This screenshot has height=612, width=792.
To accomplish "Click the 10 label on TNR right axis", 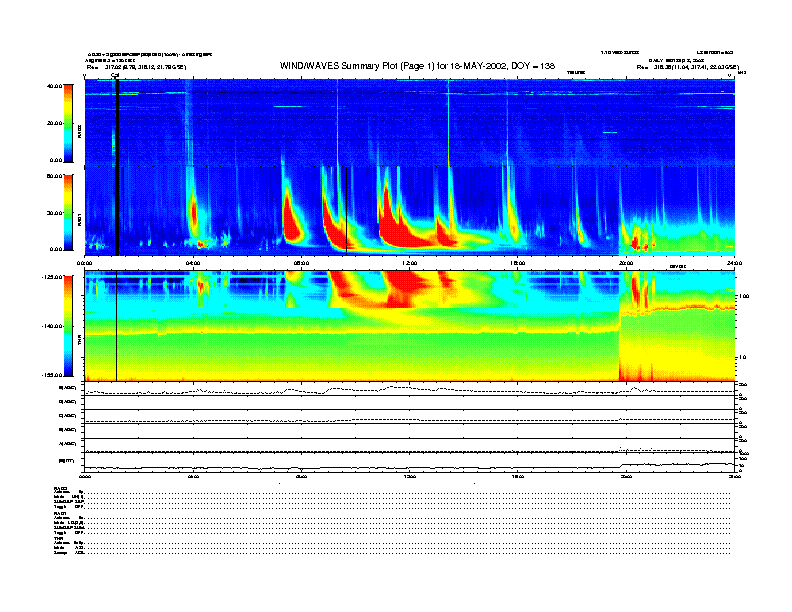I will 742,357.
